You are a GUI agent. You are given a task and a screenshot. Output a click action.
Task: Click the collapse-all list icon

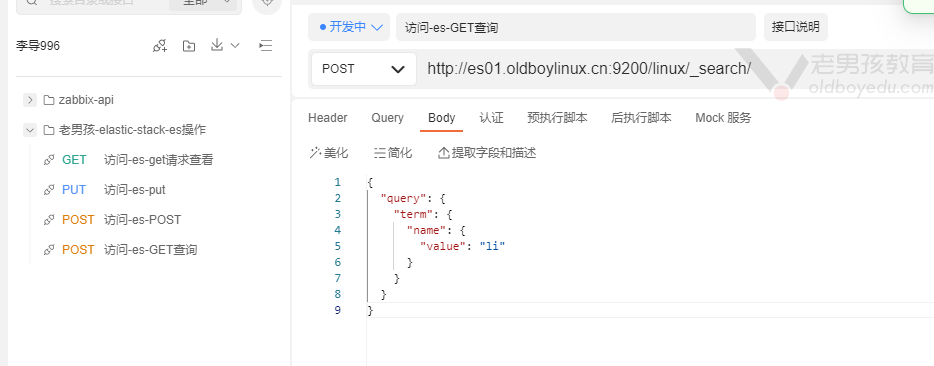(266, 46)
